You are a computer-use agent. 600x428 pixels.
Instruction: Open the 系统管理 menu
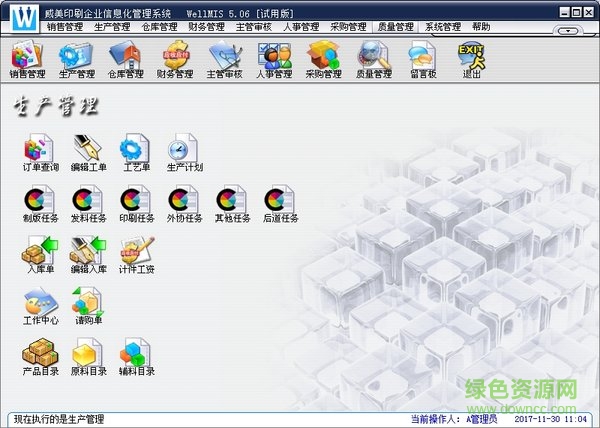point(443,27)
